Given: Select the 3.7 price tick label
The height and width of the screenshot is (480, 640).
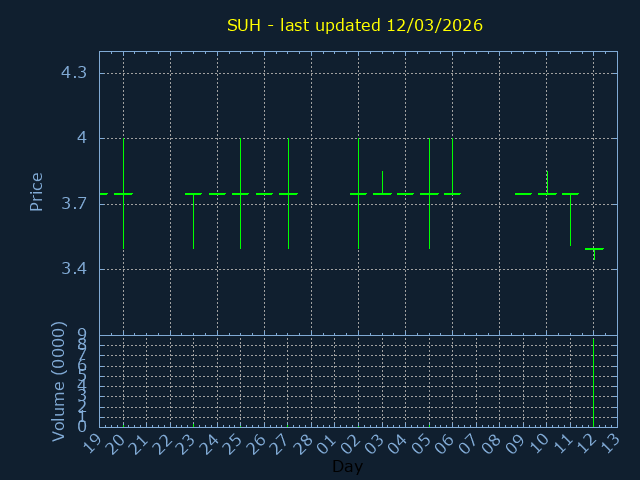Looking at the screenshot, I should tap(74, 204).
